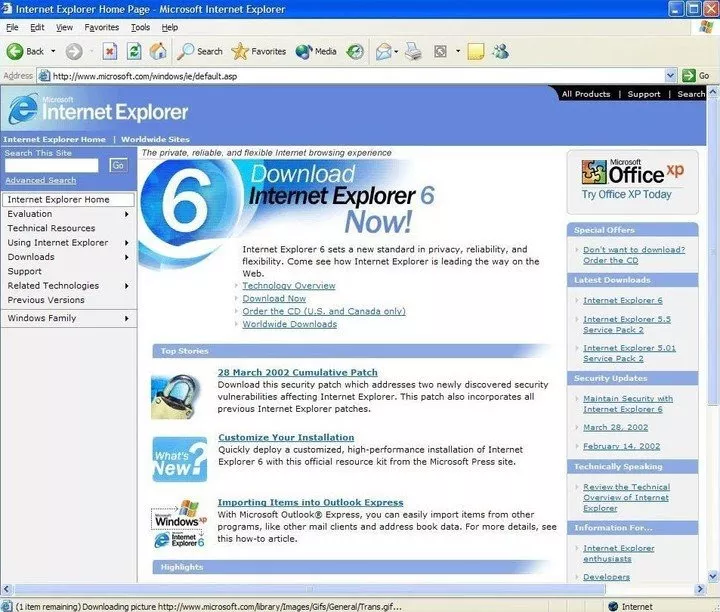Expand the Related Technologies submenu arrow
720x612 pixels.
click(127, 286)
